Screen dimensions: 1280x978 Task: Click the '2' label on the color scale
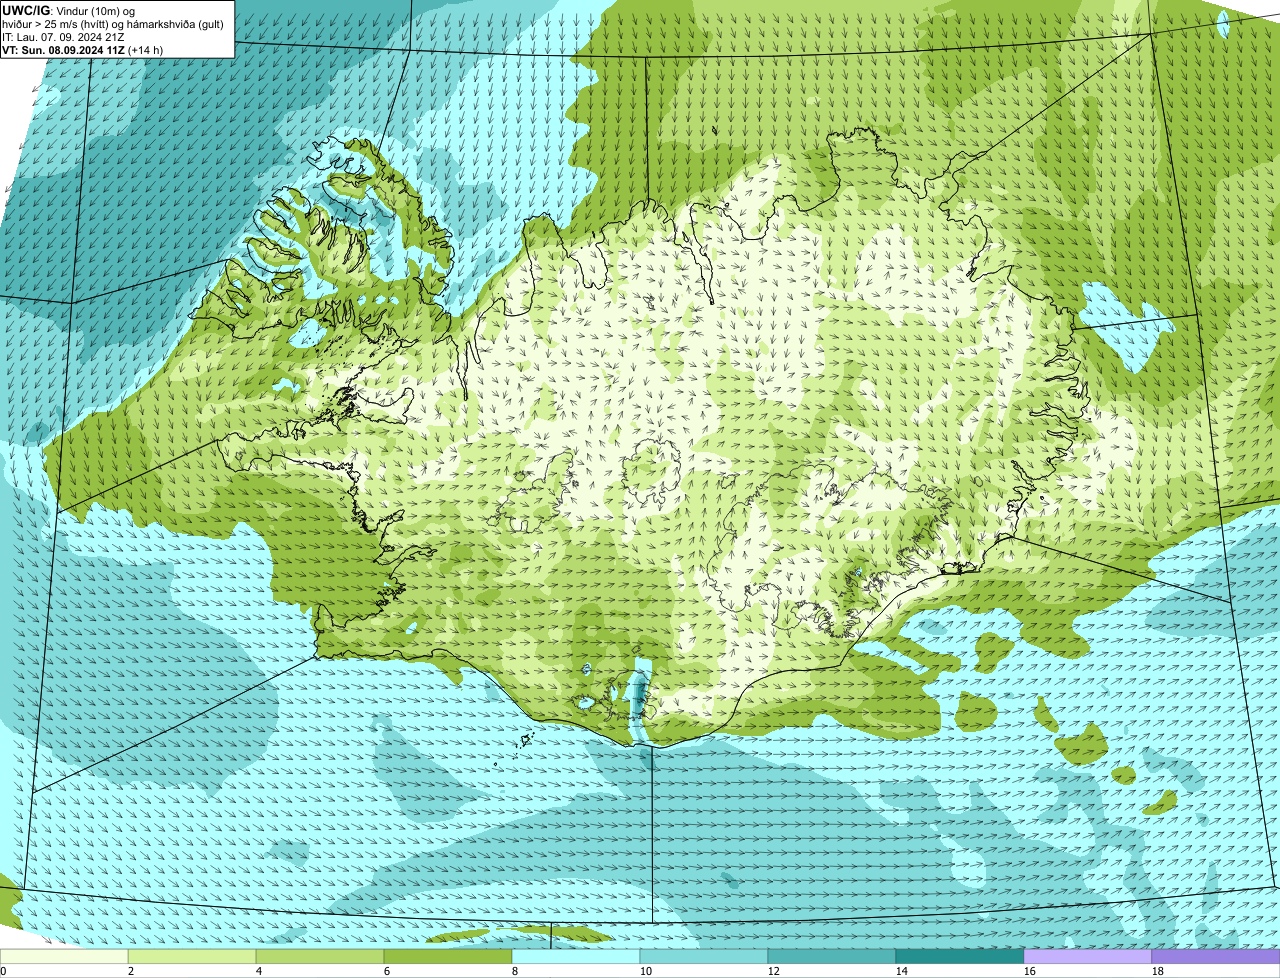131,971
